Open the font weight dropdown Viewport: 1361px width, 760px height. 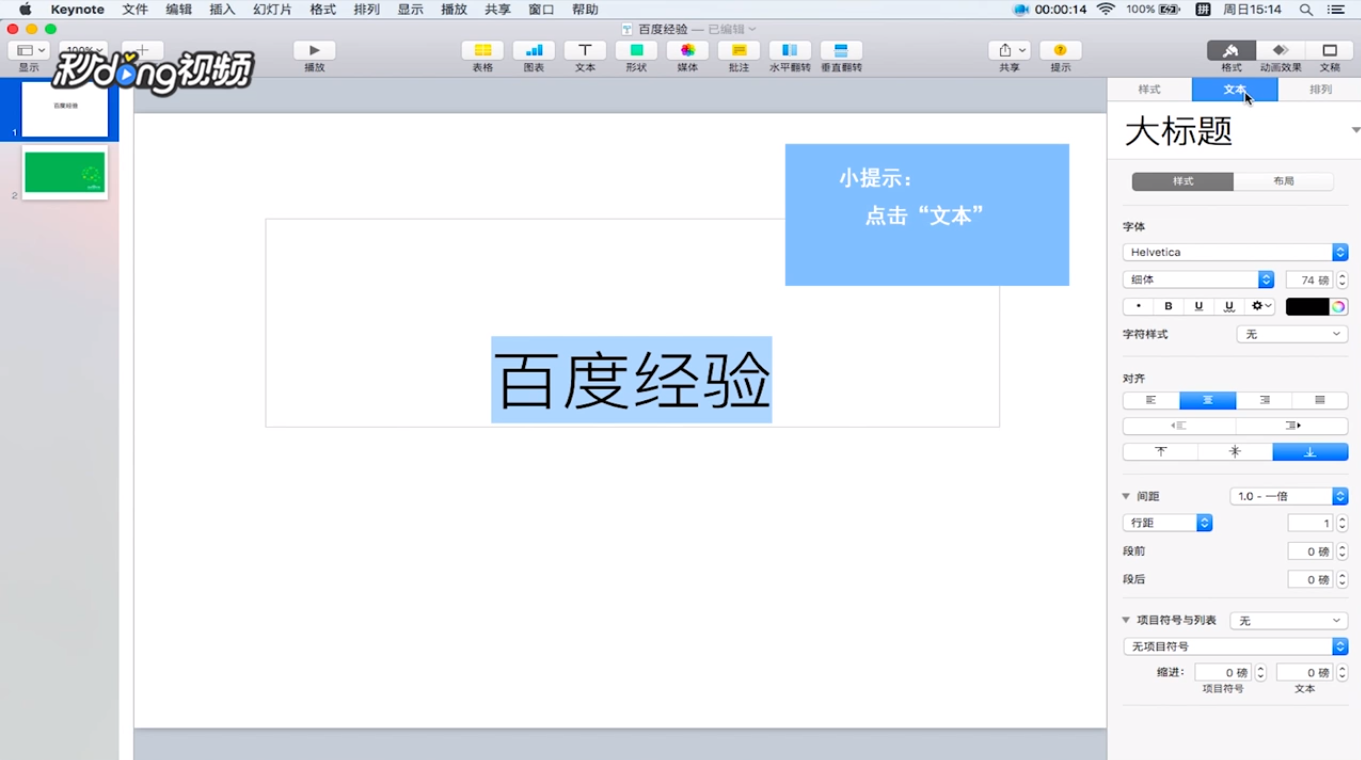pyautogui.click(x=1198, y=280)
